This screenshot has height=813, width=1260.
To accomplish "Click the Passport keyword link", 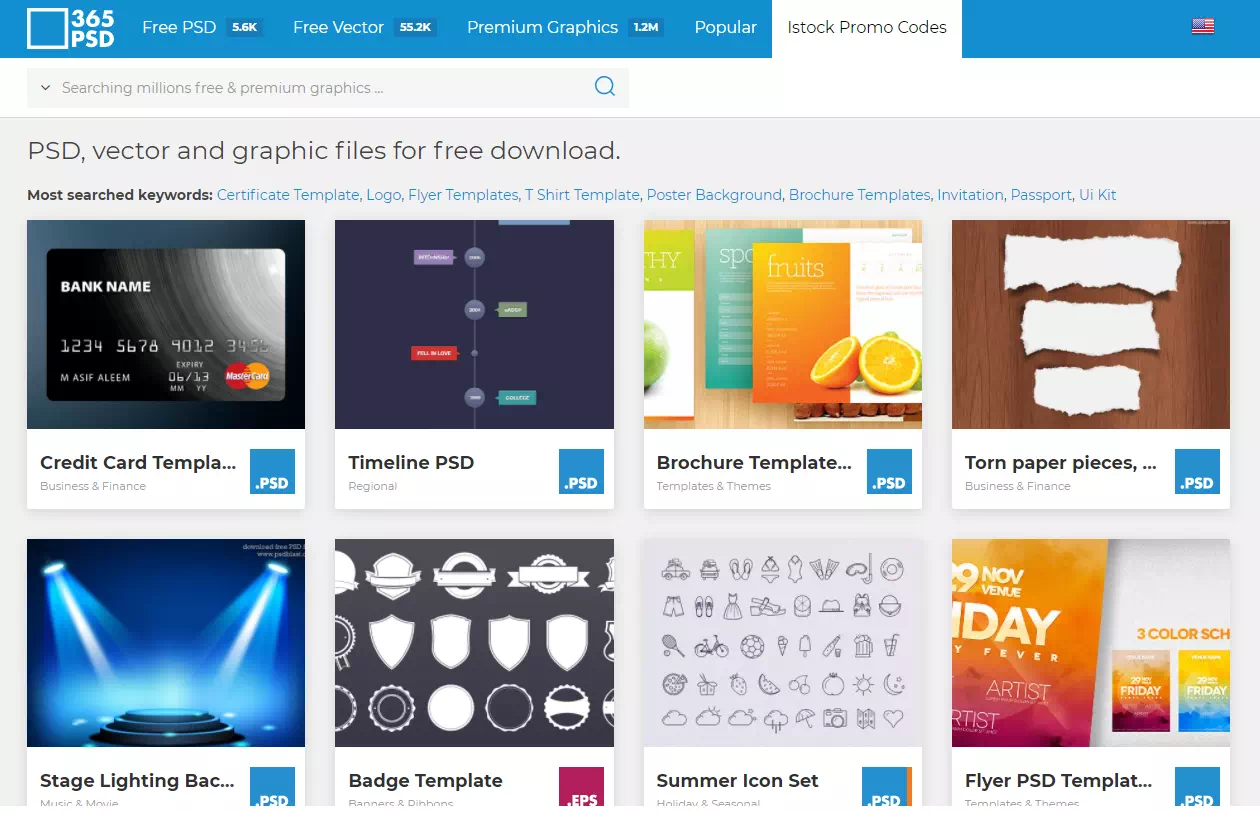I will click(x=1041, y=195).
